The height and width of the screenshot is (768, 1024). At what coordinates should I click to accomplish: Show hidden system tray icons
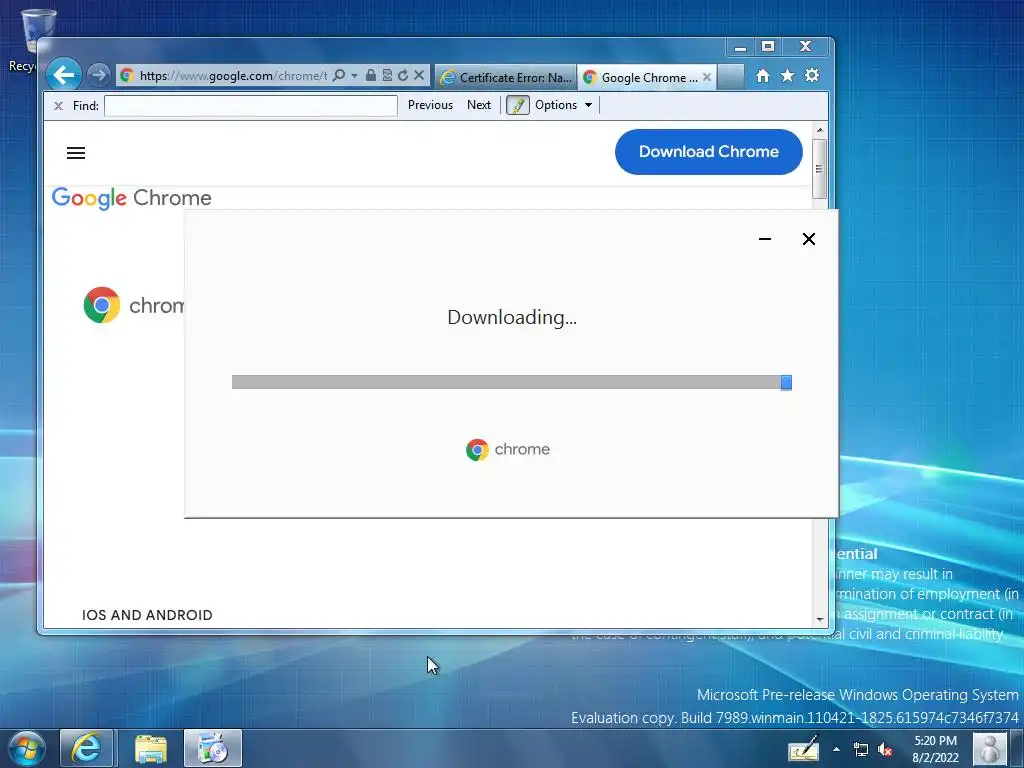(837, 749)
